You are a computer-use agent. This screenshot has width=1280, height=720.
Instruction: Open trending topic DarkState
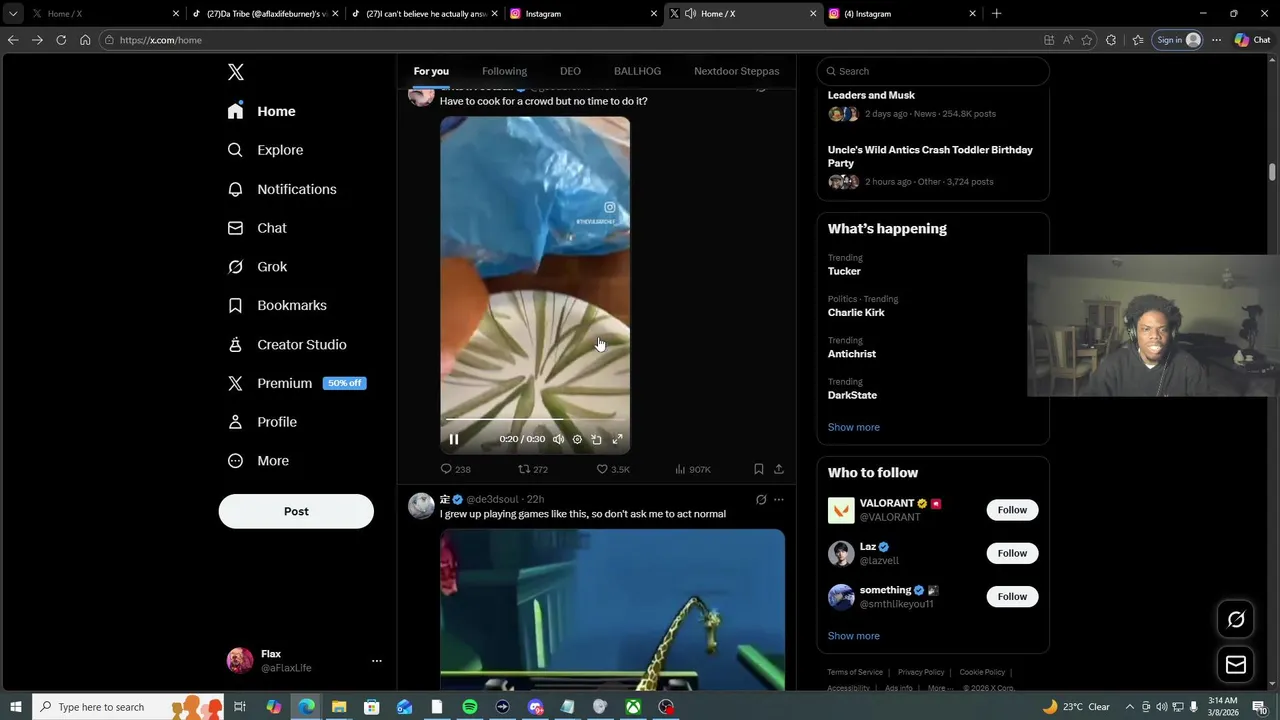coord(852,395)
